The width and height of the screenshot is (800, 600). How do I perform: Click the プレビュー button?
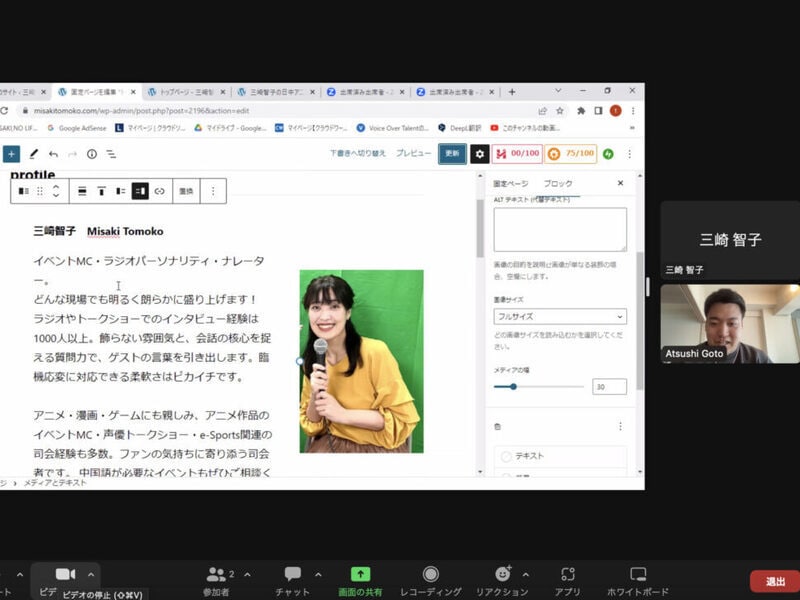(x=413, y=153)
